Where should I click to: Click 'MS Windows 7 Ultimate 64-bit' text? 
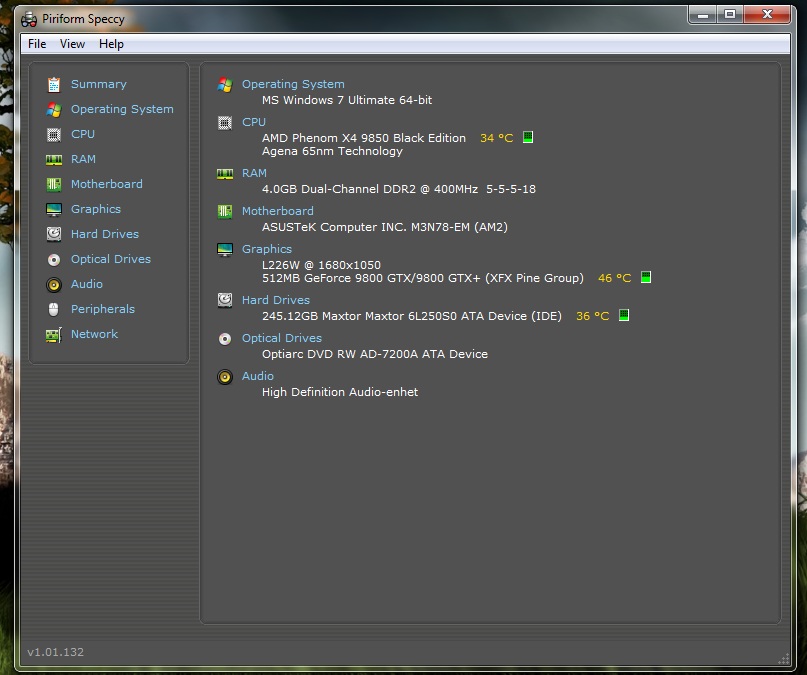coord(347,100)
